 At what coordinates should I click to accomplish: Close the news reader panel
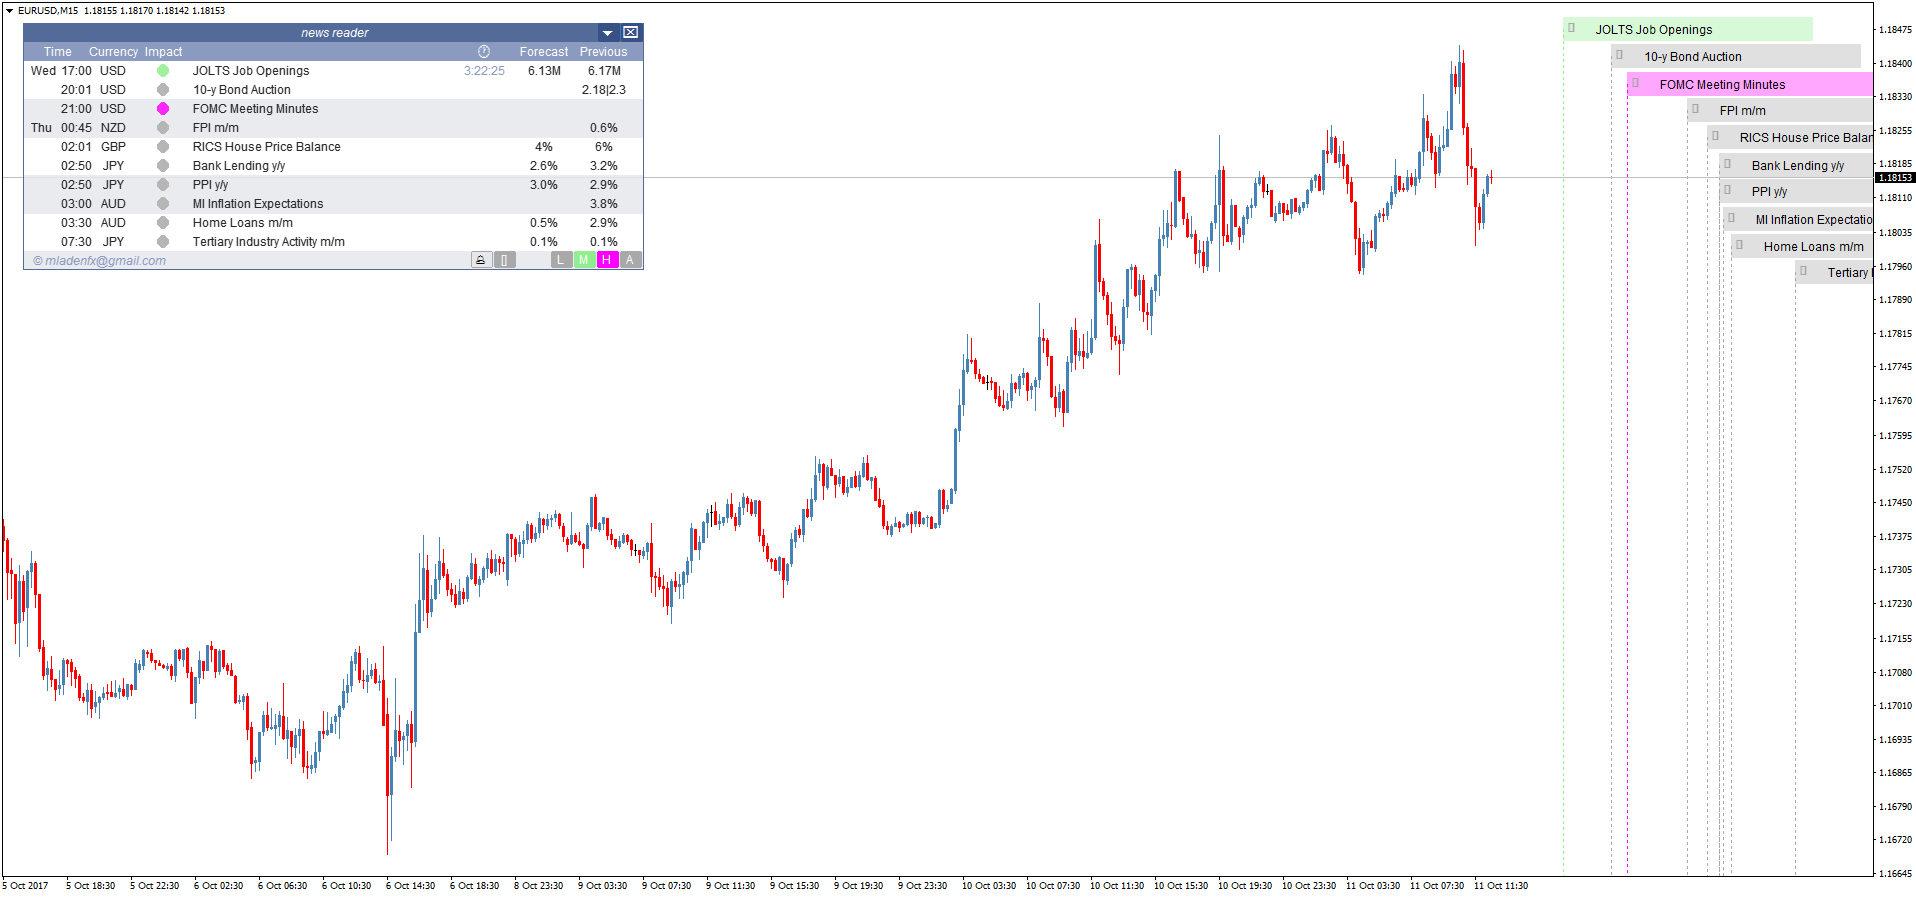click(631, 33)
